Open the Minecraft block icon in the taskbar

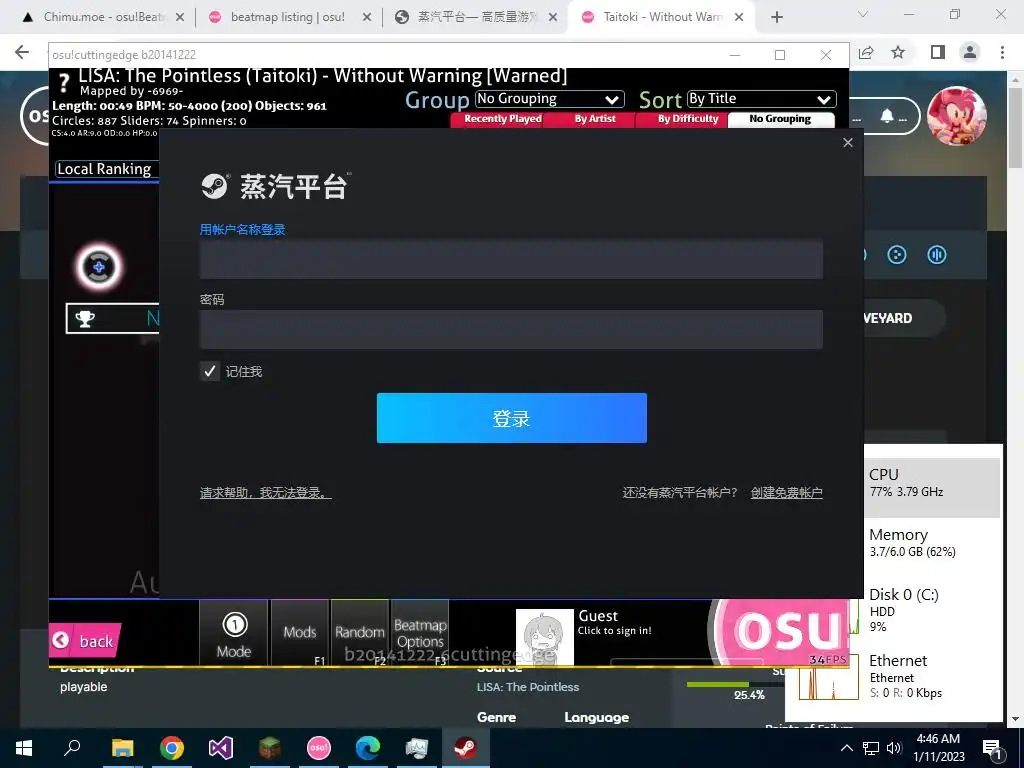point(270,748)
